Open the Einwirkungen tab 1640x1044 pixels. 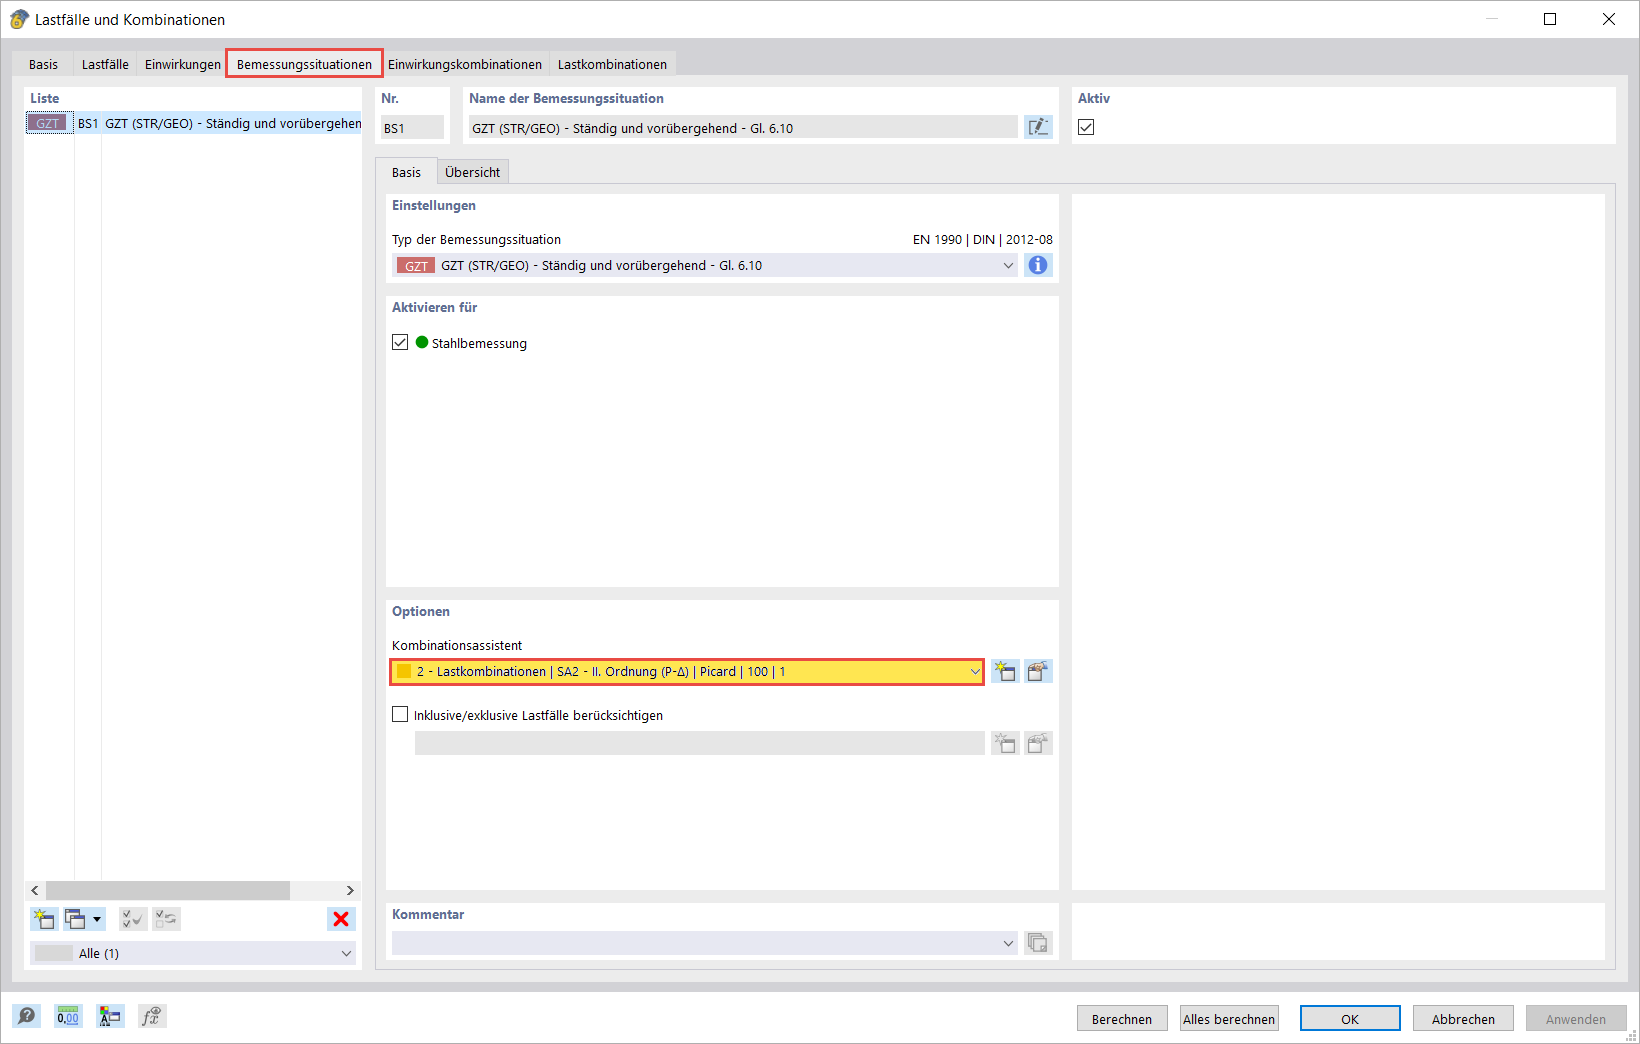tap(183, 64)
